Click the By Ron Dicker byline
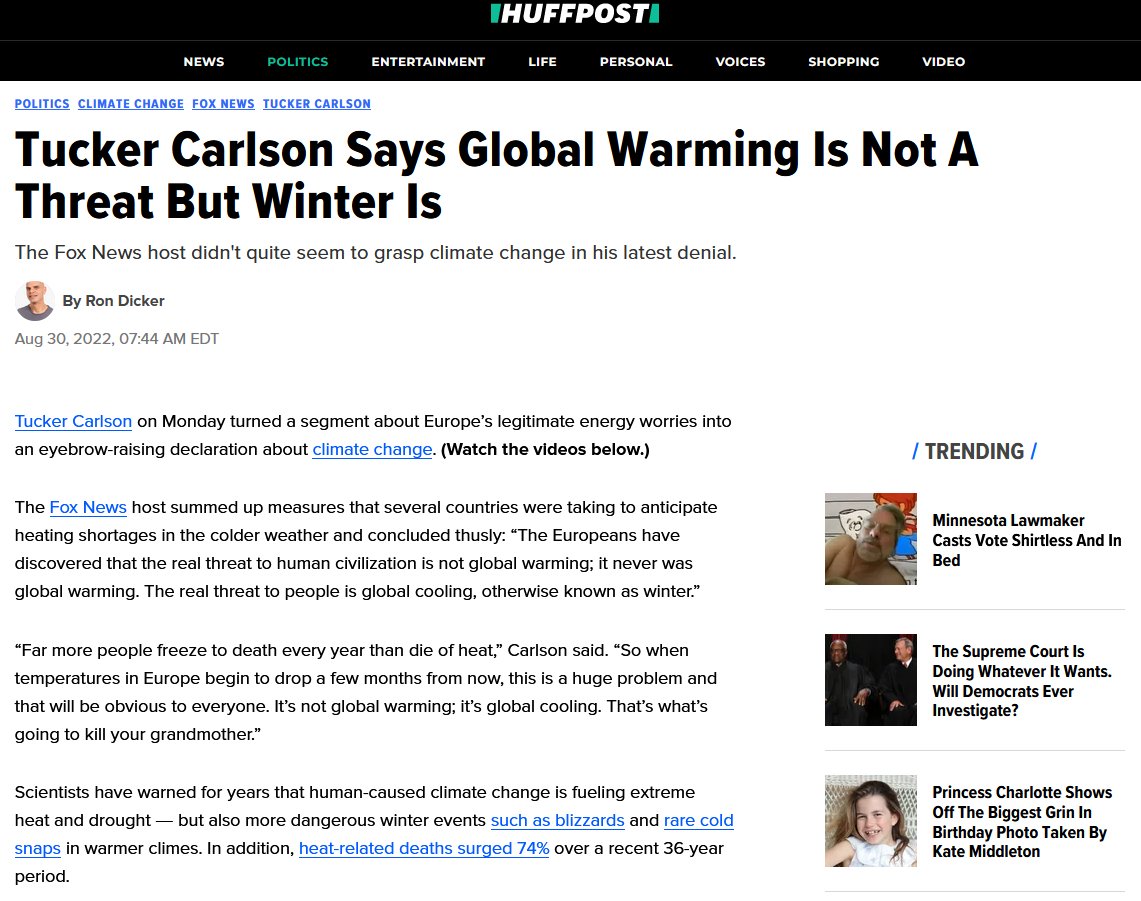Image resolution: width=1141 pixels, height=901 pixels. coord(114,301)
